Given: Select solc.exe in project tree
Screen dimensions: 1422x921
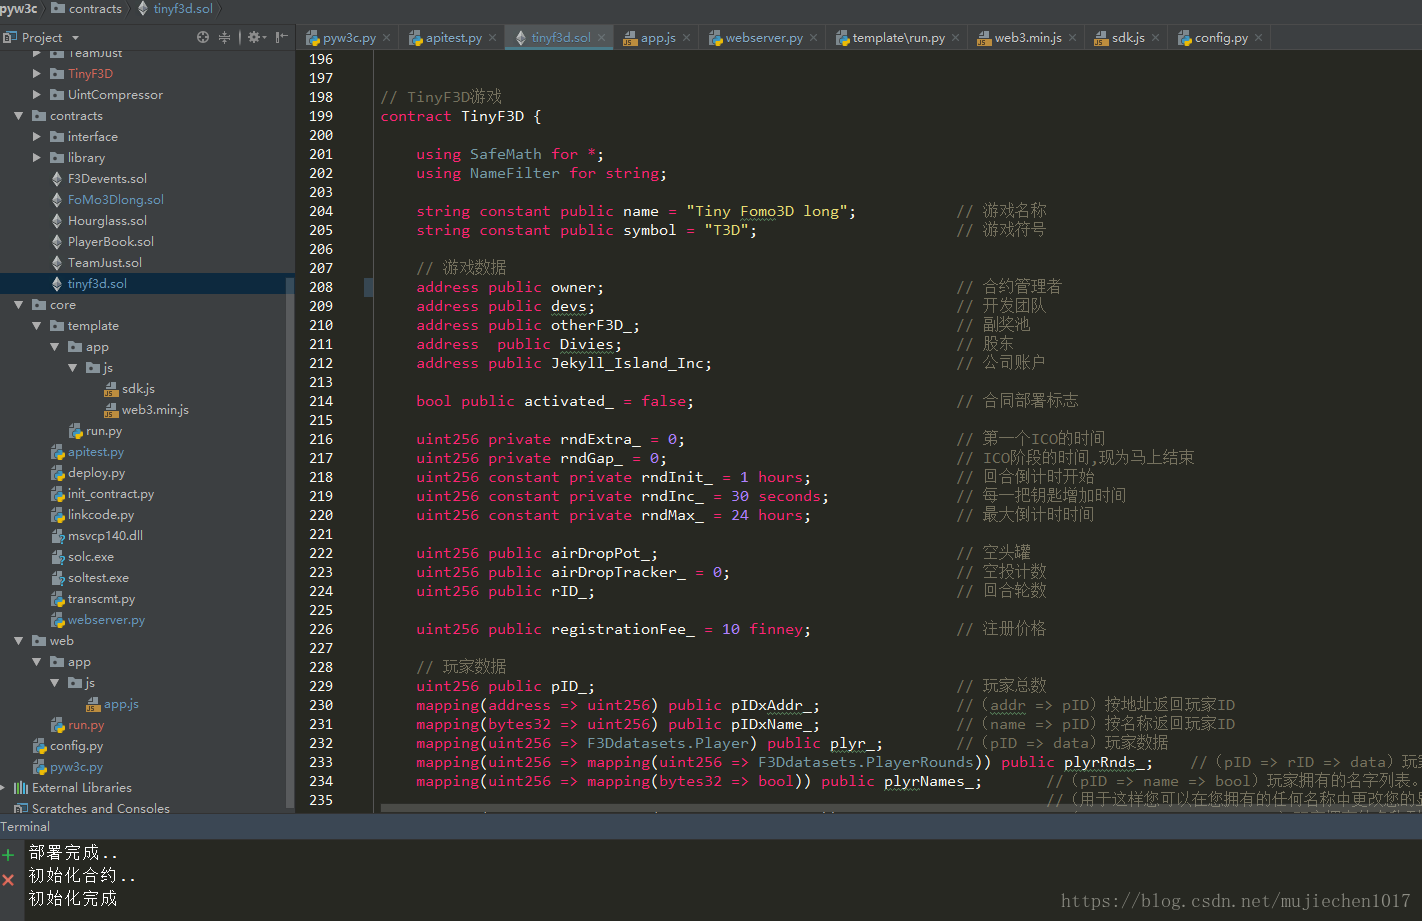Looking at the screenshot, I should click(91, 557).
